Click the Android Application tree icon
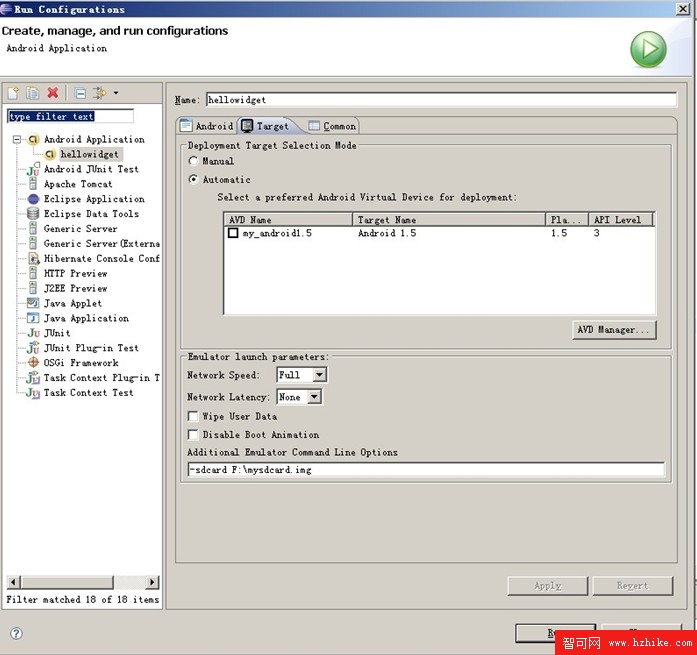 [33, 140]
